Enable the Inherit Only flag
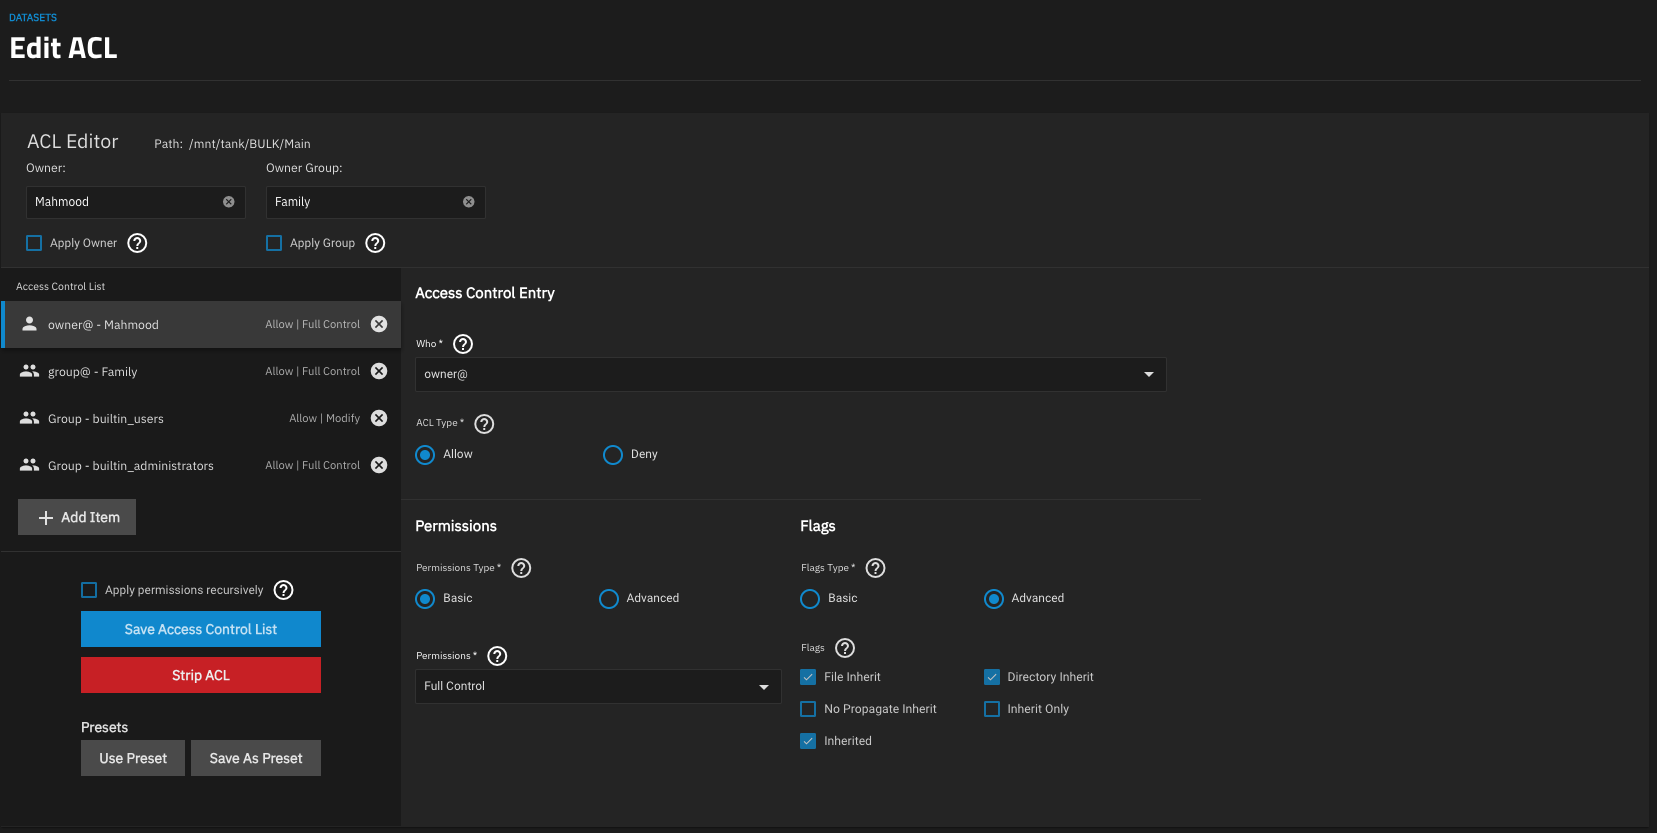This screenshot has height=833, width=1657. click(x=992, y=709)
